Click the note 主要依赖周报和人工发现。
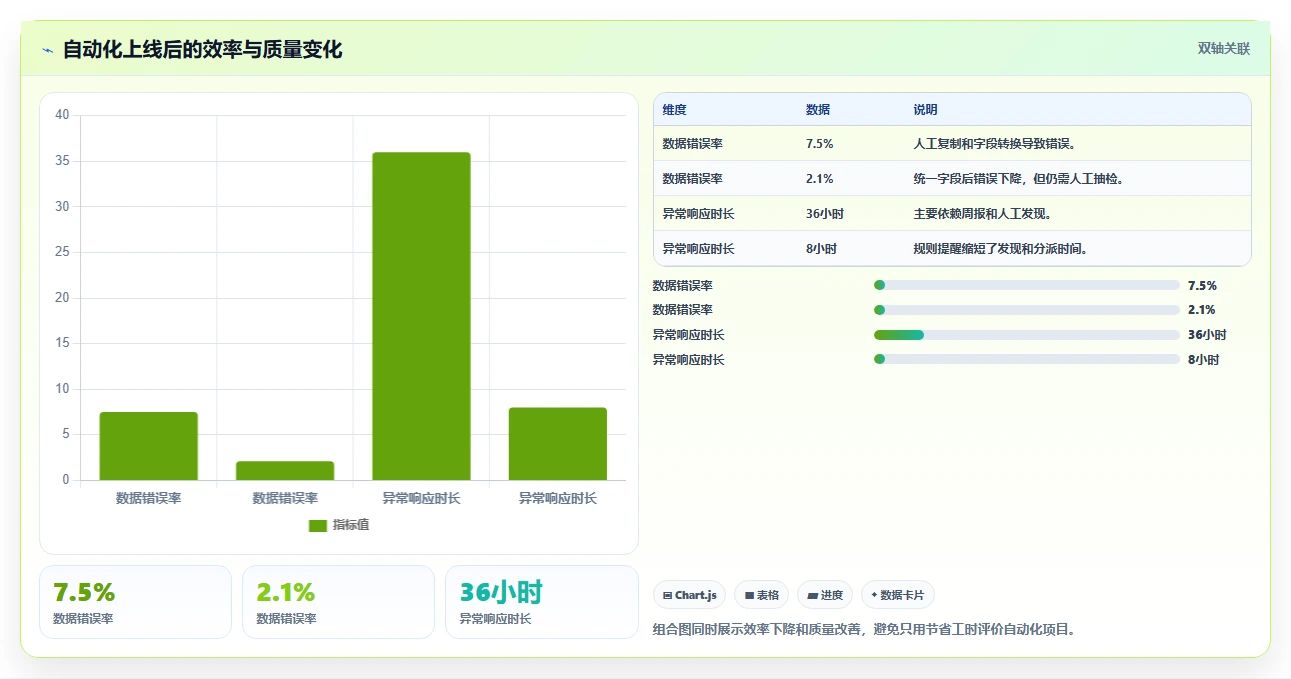This screenshot has height=679, width=1291. (x=982, y=214)
